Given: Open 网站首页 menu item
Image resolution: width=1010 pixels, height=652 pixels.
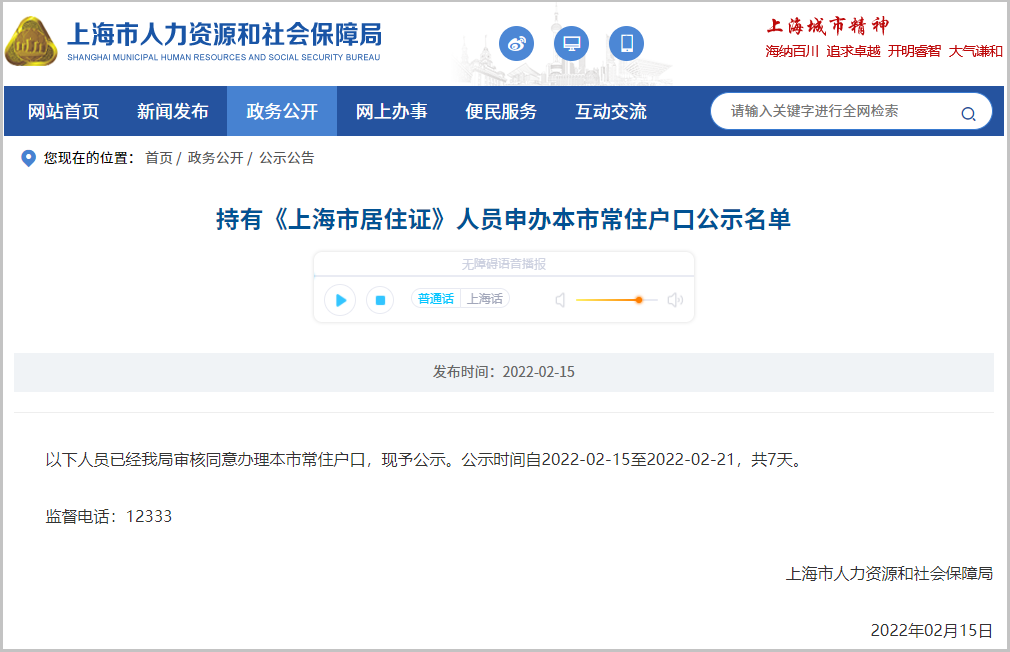Looking at the screenshot, I should point(63,111).
